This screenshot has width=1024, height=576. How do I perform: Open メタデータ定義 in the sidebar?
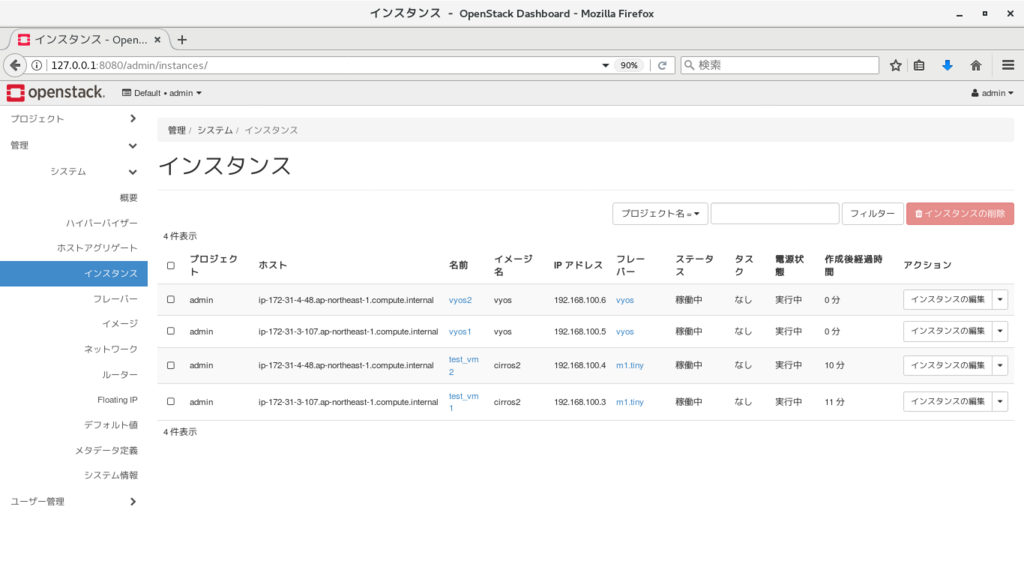point(106,451)
